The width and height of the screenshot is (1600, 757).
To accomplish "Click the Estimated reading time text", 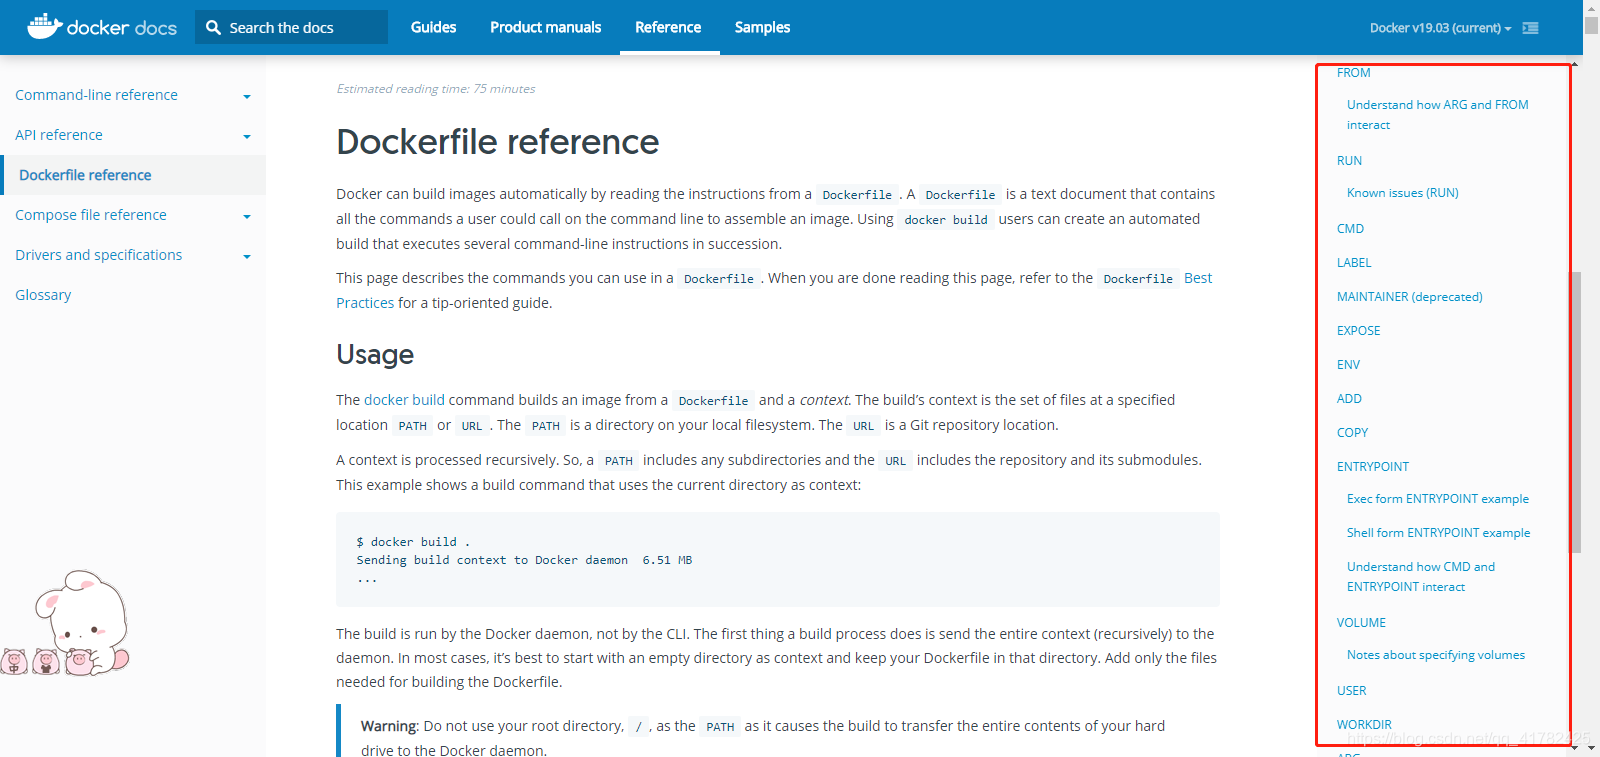I will click(436, 89).
